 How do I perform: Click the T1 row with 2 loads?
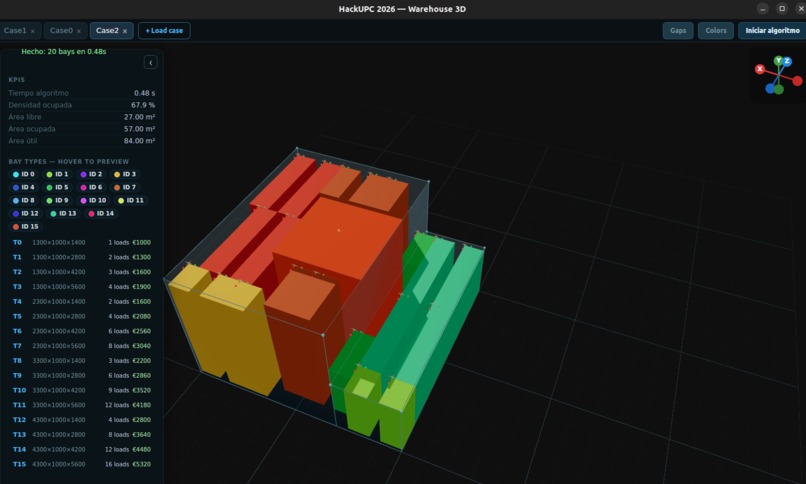pyautogui.click(x=82, y=257)
